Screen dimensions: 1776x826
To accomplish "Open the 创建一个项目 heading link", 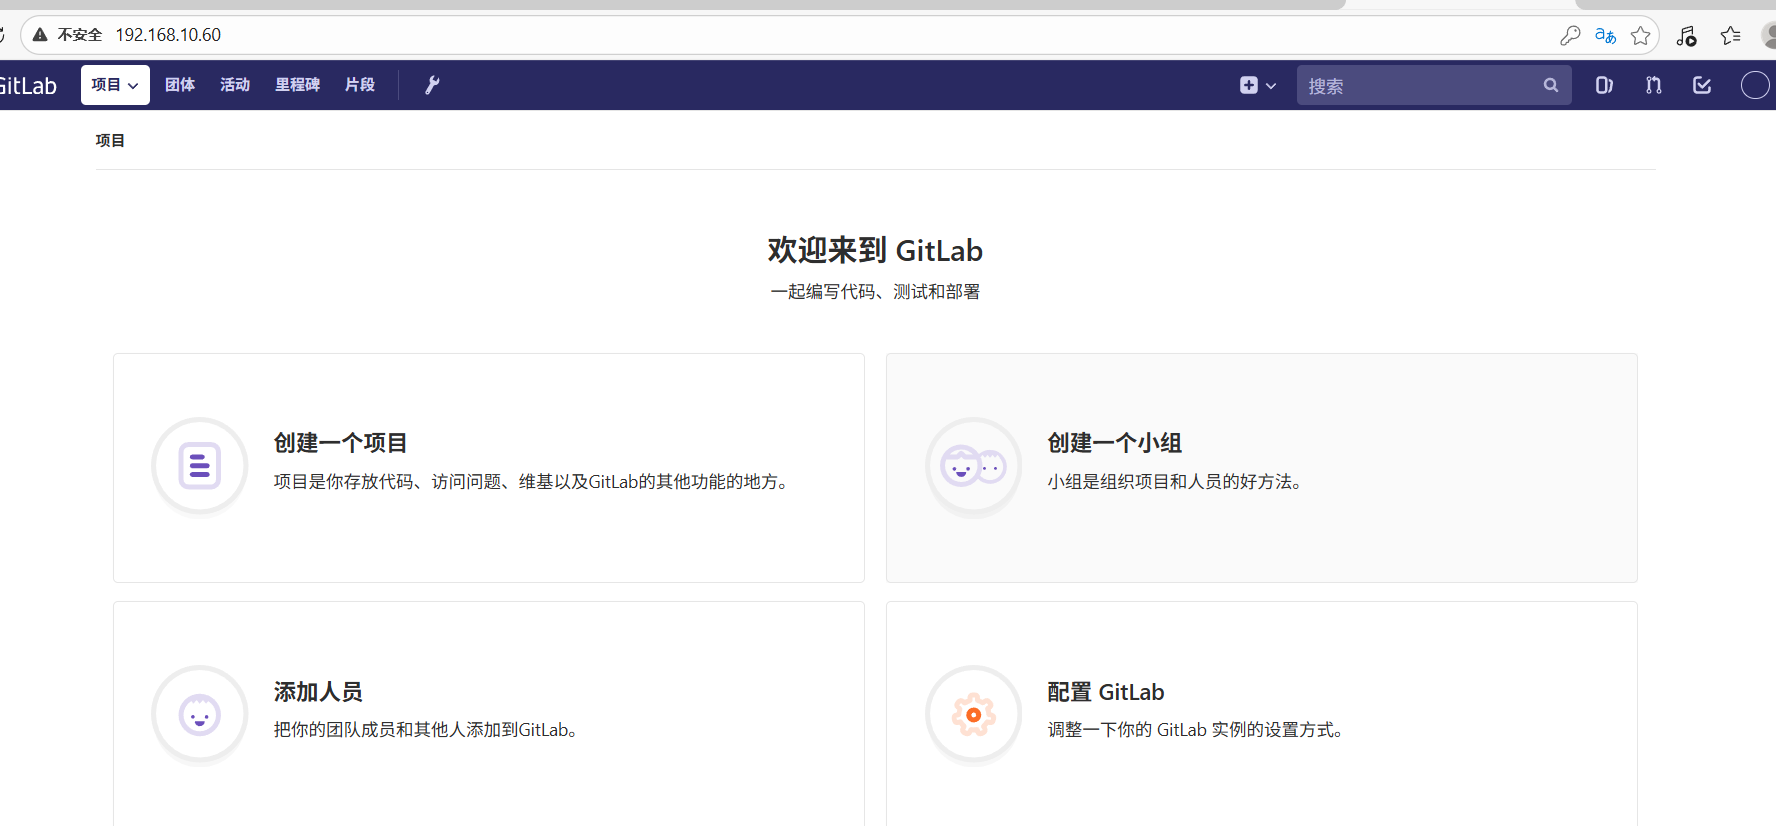I will 341,443.
